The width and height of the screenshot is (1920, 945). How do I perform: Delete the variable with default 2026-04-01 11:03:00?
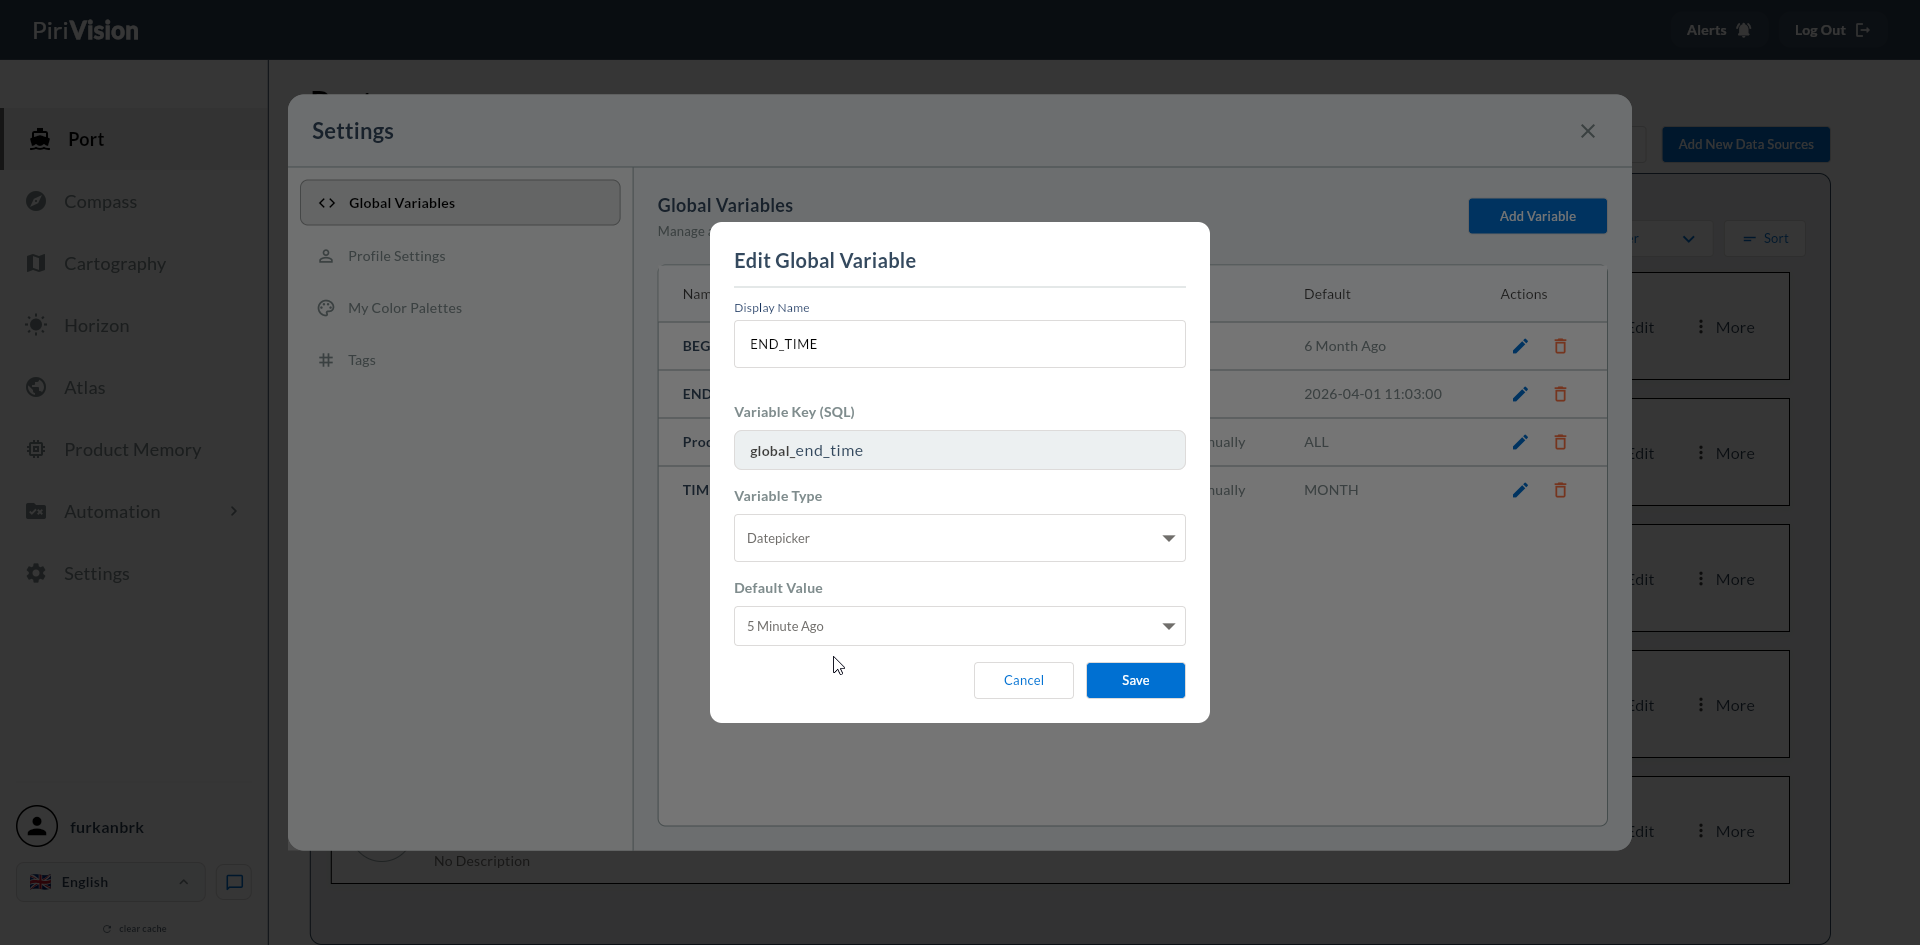tap(1560, 394)
